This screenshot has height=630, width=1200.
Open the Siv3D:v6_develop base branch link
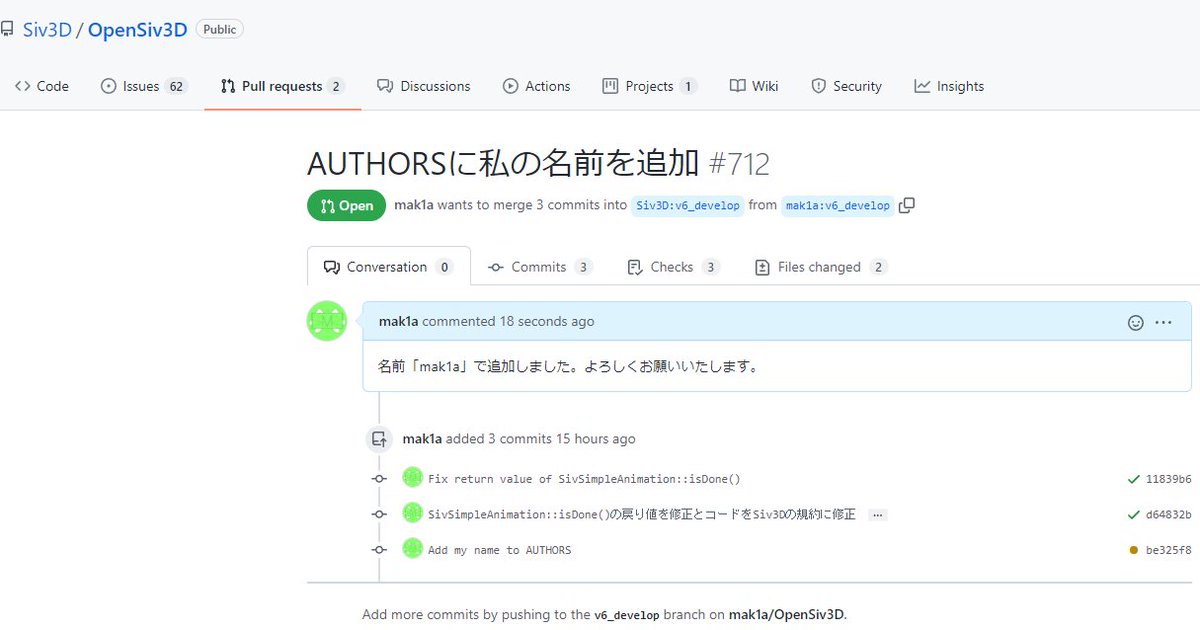(688, 205)
